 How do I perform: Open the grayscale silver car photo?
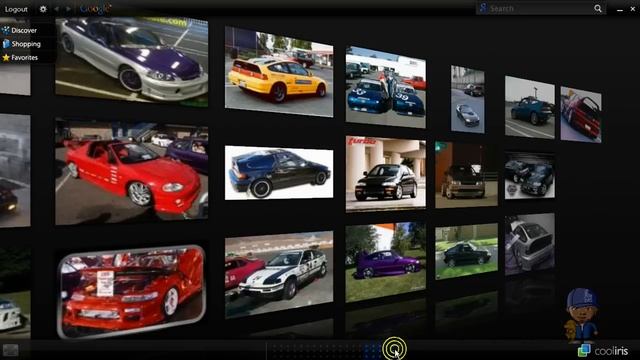530,244
